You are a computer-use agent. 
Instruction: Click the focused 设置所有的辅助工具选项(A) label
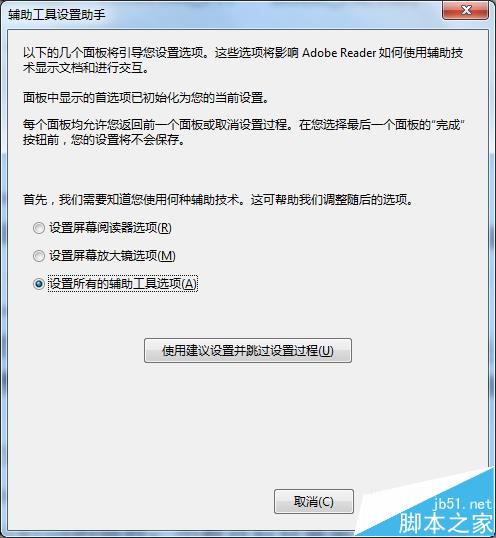click(123, 284)
